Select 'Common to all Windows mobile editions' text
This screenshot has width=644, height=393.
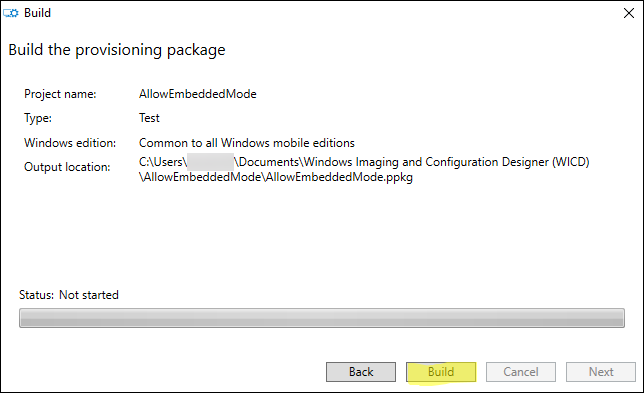[x=246, y=143]
